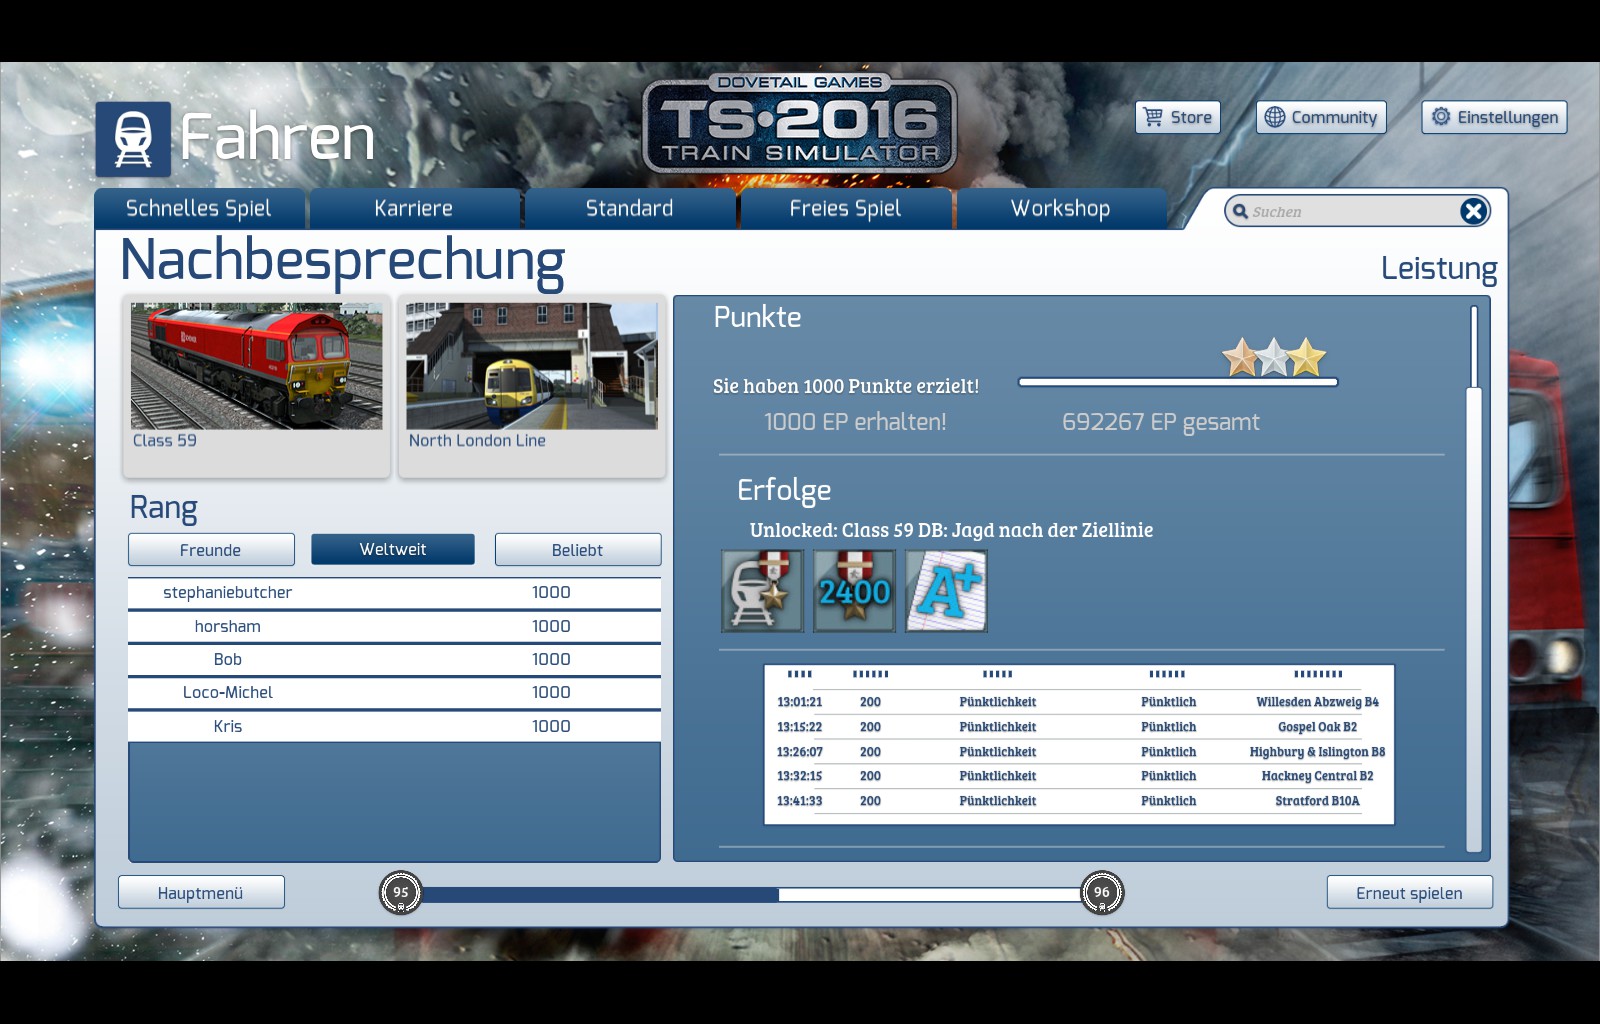The height and width of the screenshot is (1024, 1600).
Task: Open the Workshop tab
Action: click(1061, 209)
